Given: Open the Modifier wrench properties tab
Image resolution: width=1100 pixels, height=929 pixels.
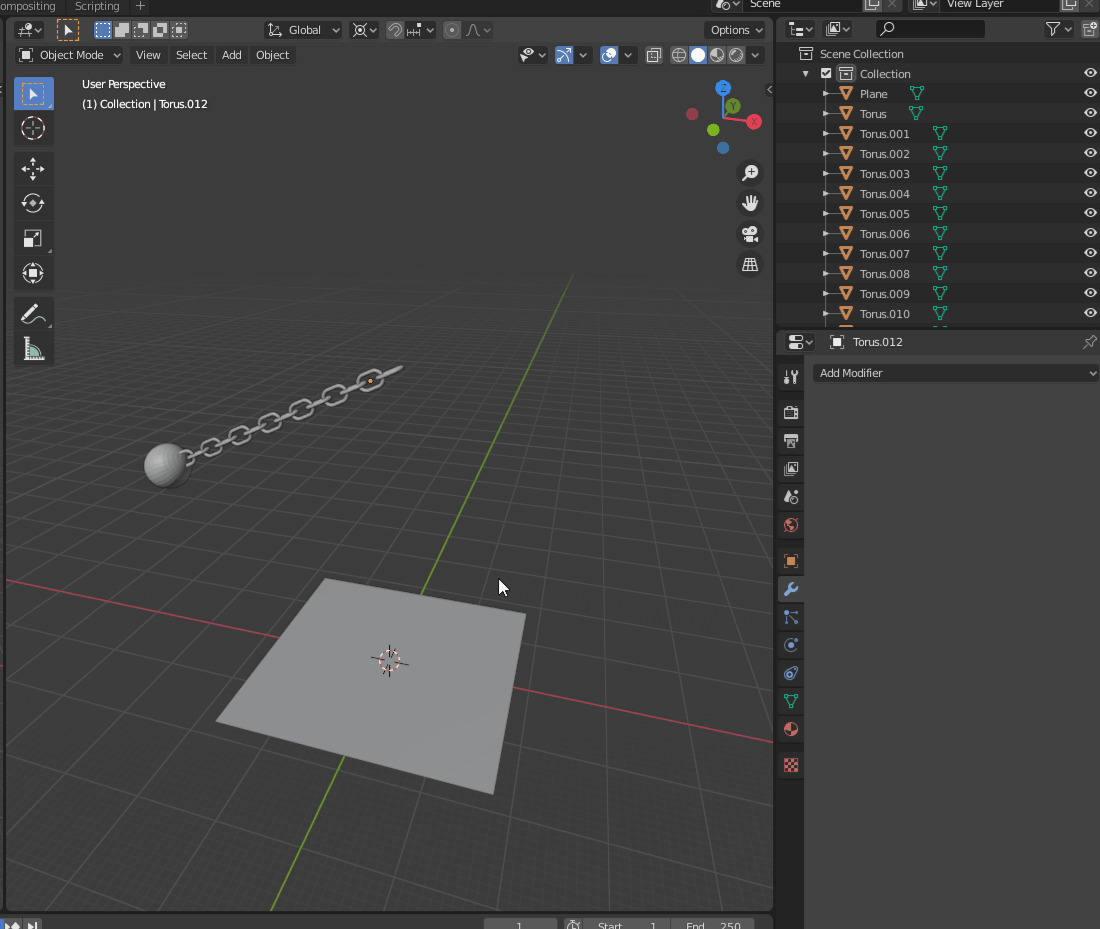Looking at the screenshot, I should tap(791, 589).
